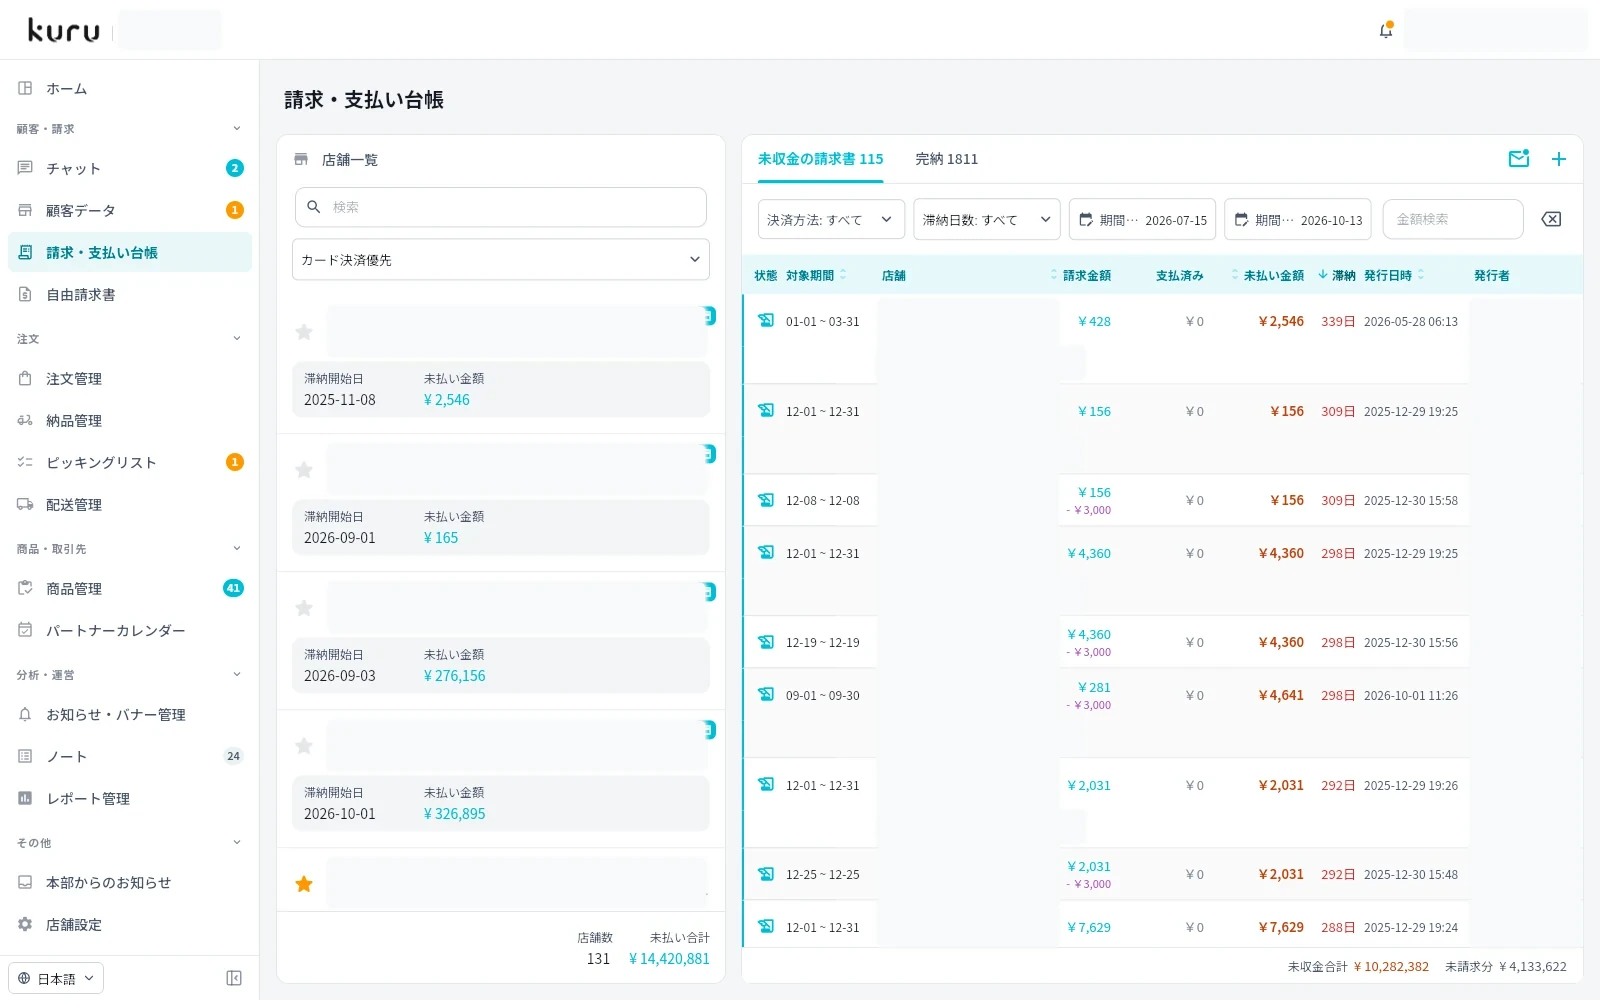Collapse the 商品・取引先 sidebar section
This screenshot has width=1600, height=1000.
130,548
